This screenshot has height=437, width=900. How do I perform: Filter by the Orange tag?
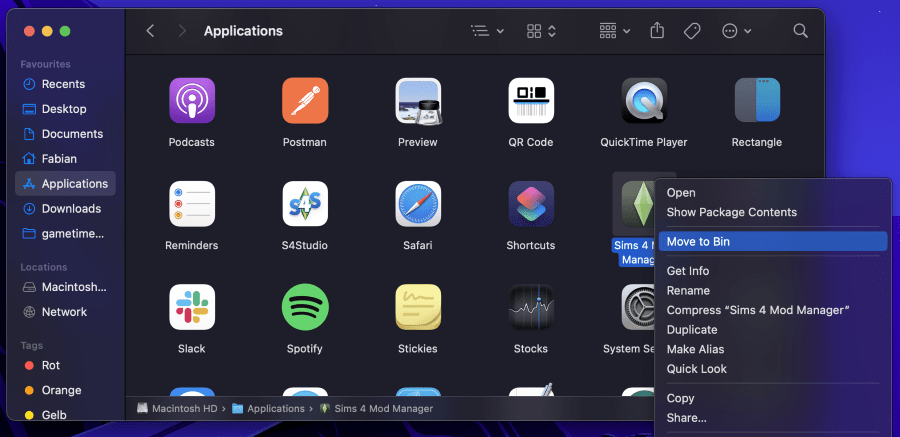point(65,390)
